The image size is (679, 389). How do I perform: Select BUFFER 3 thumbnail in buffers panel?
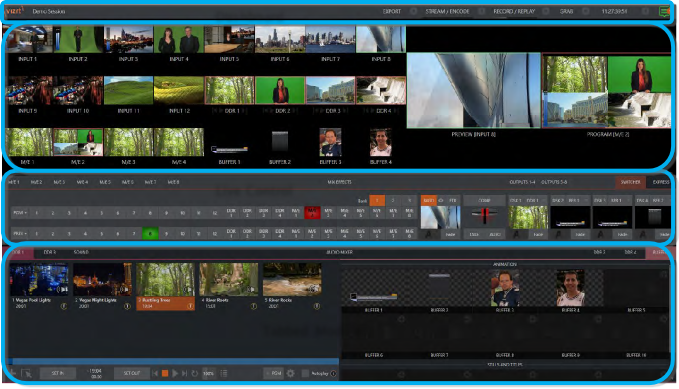(504, 288)
